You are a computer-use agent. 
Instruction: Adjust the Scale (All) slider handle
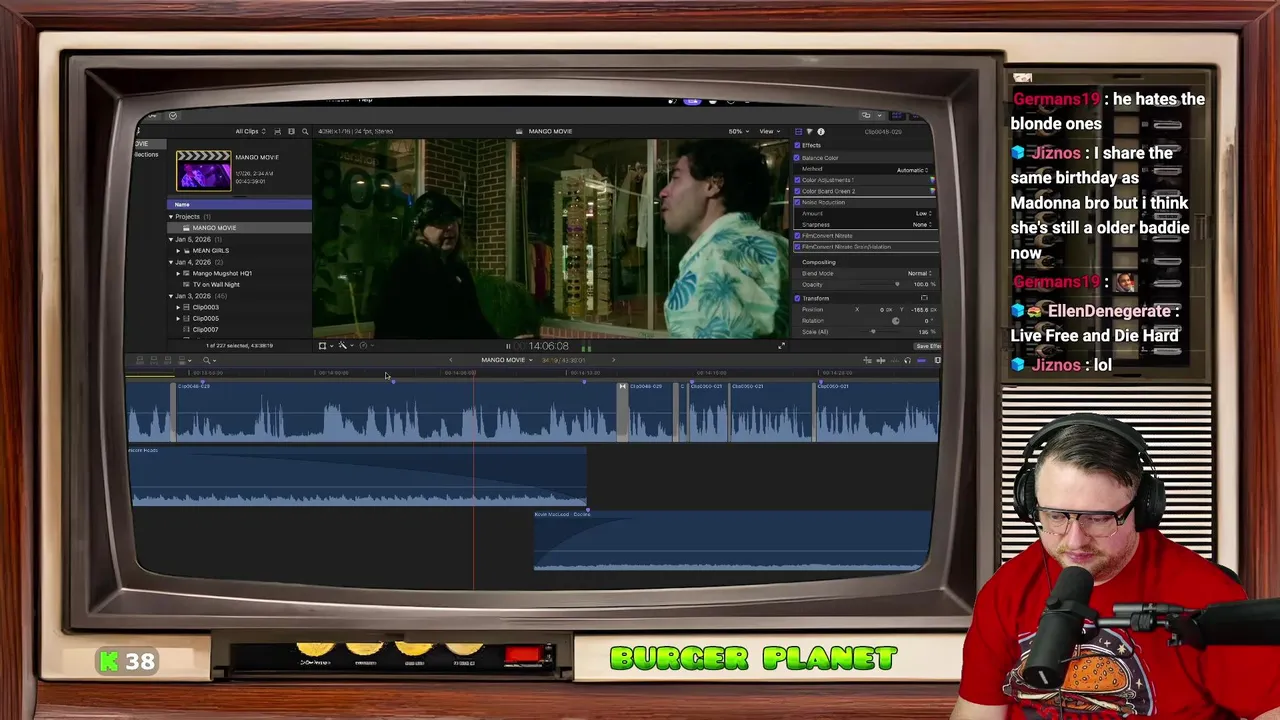point(873,332)
